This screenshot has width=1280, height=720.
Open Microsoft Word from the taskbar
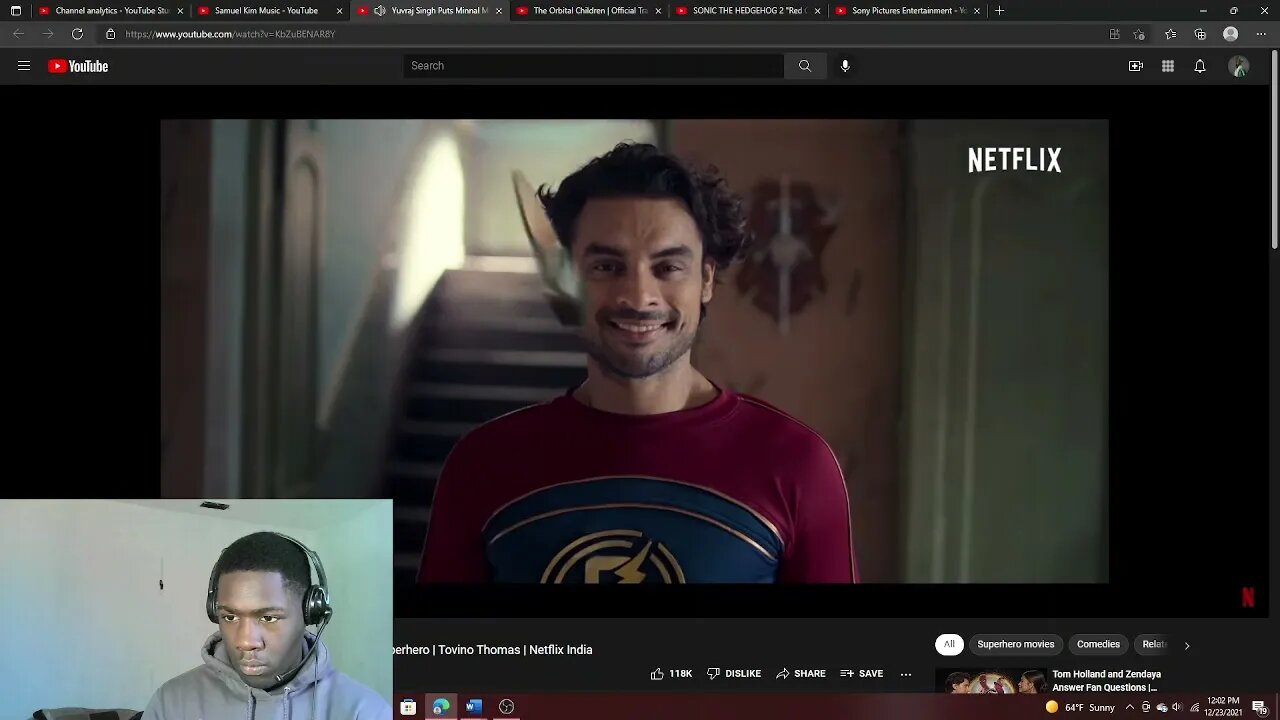[x=474, y=707]
